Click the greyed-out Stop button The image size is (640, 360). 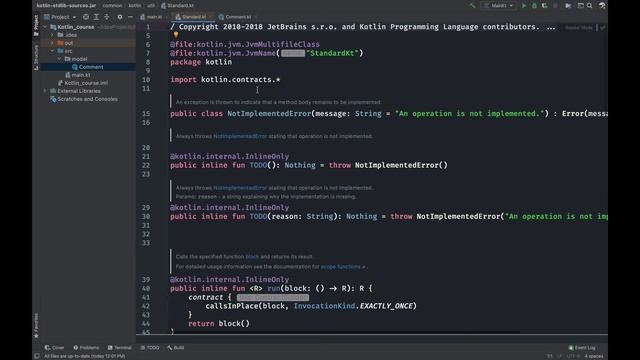[555, 6]
